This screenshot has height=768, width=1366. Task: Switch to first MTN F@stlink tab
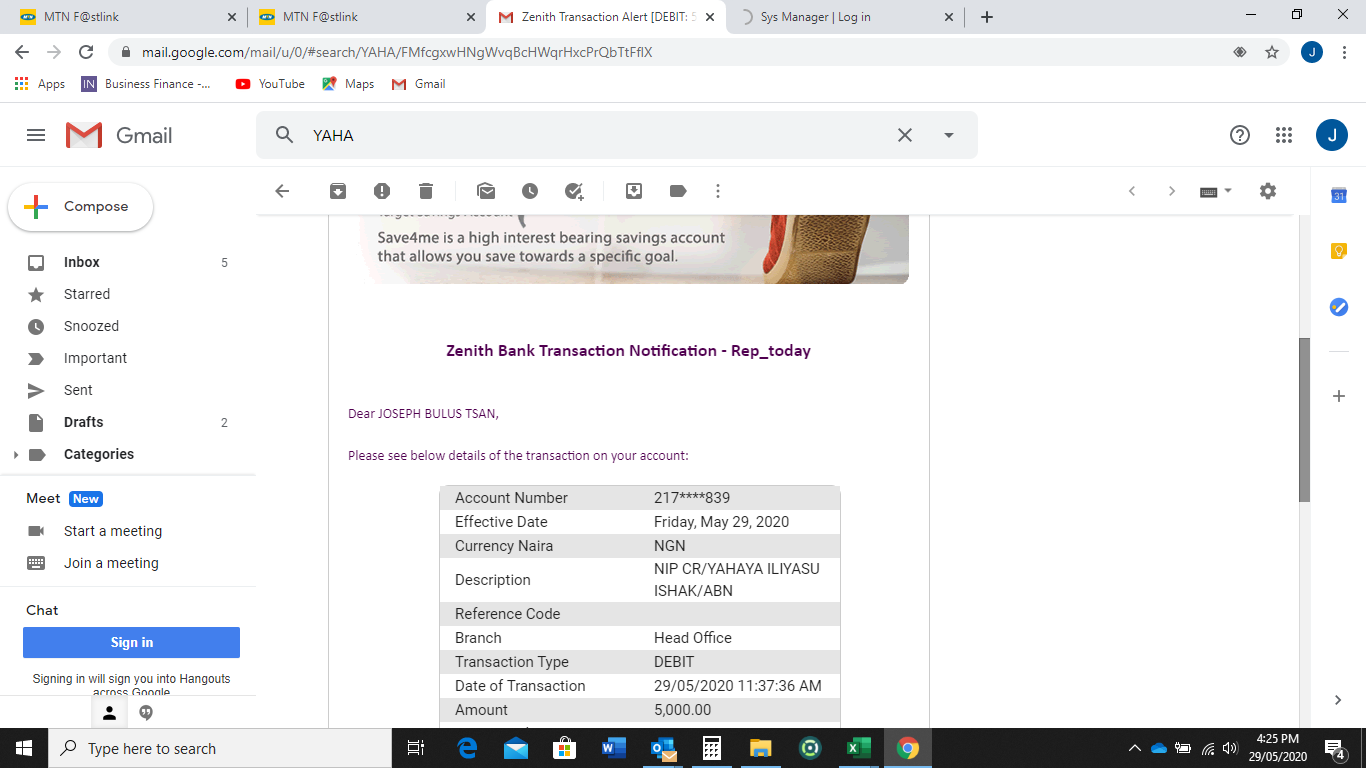[x=127, y=17]
